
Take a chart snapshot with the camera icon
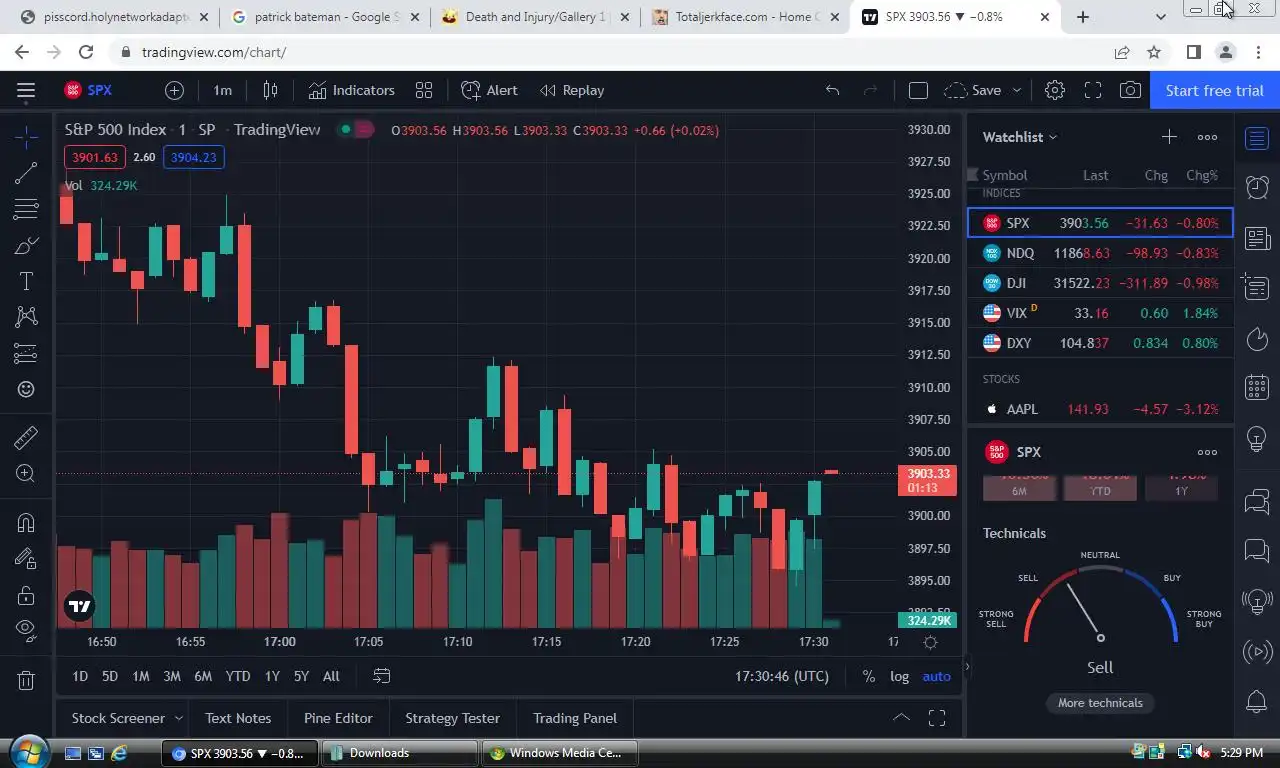coord(1130,90)
